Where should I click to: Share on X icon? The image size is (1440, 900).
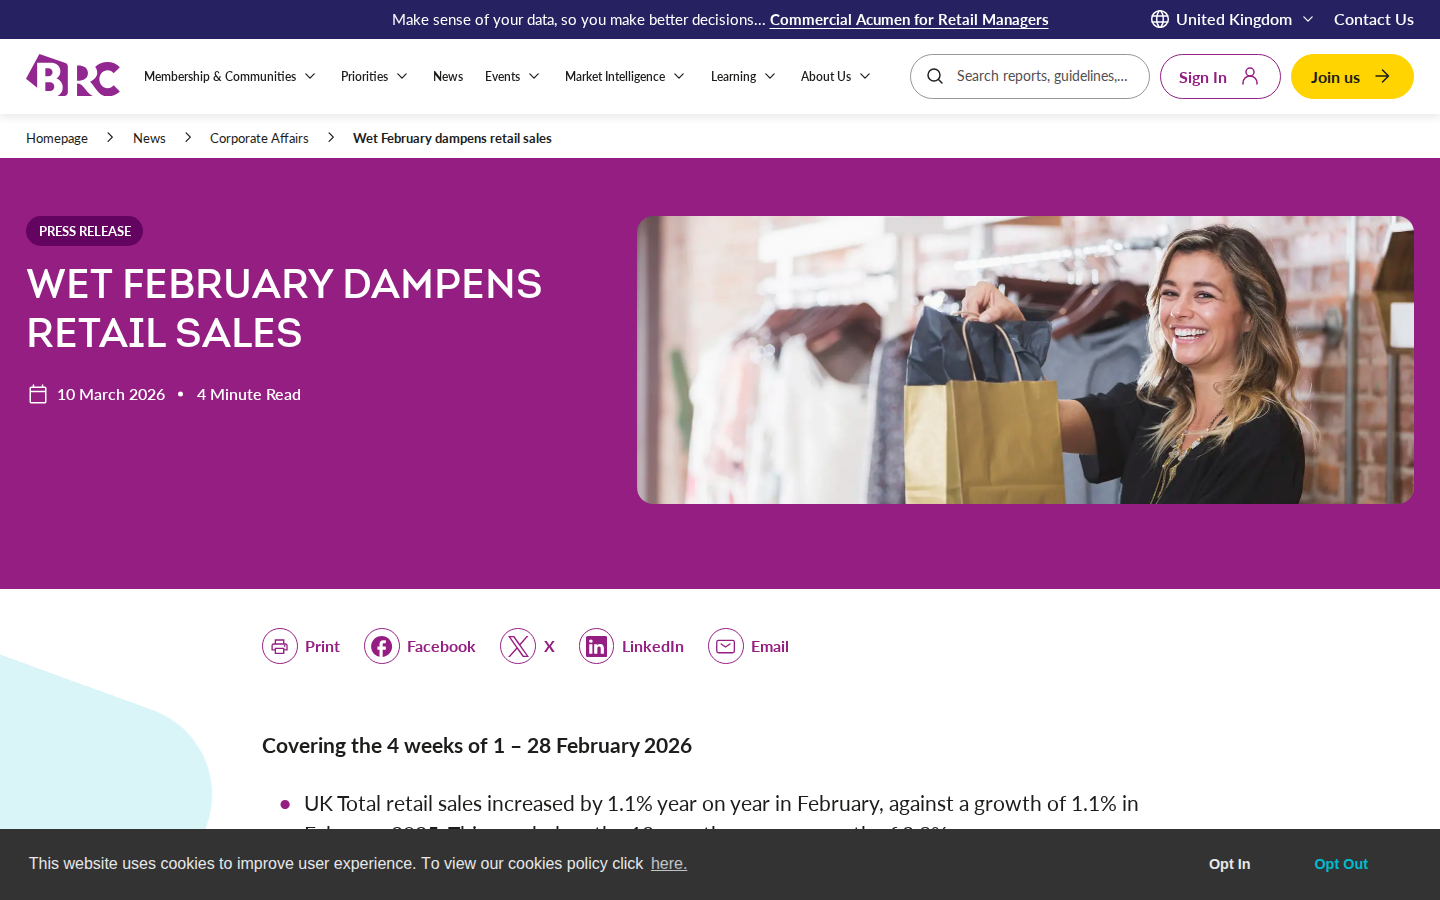518,646
